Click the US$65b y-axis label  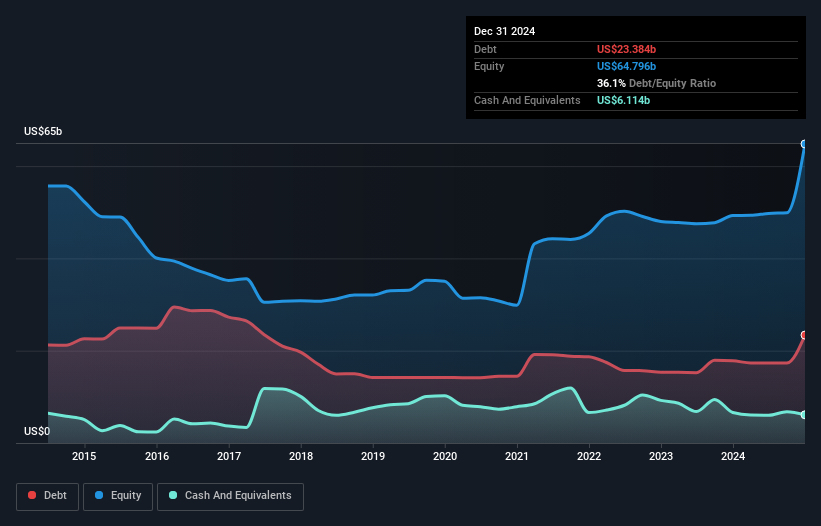[x=43, y=131]
